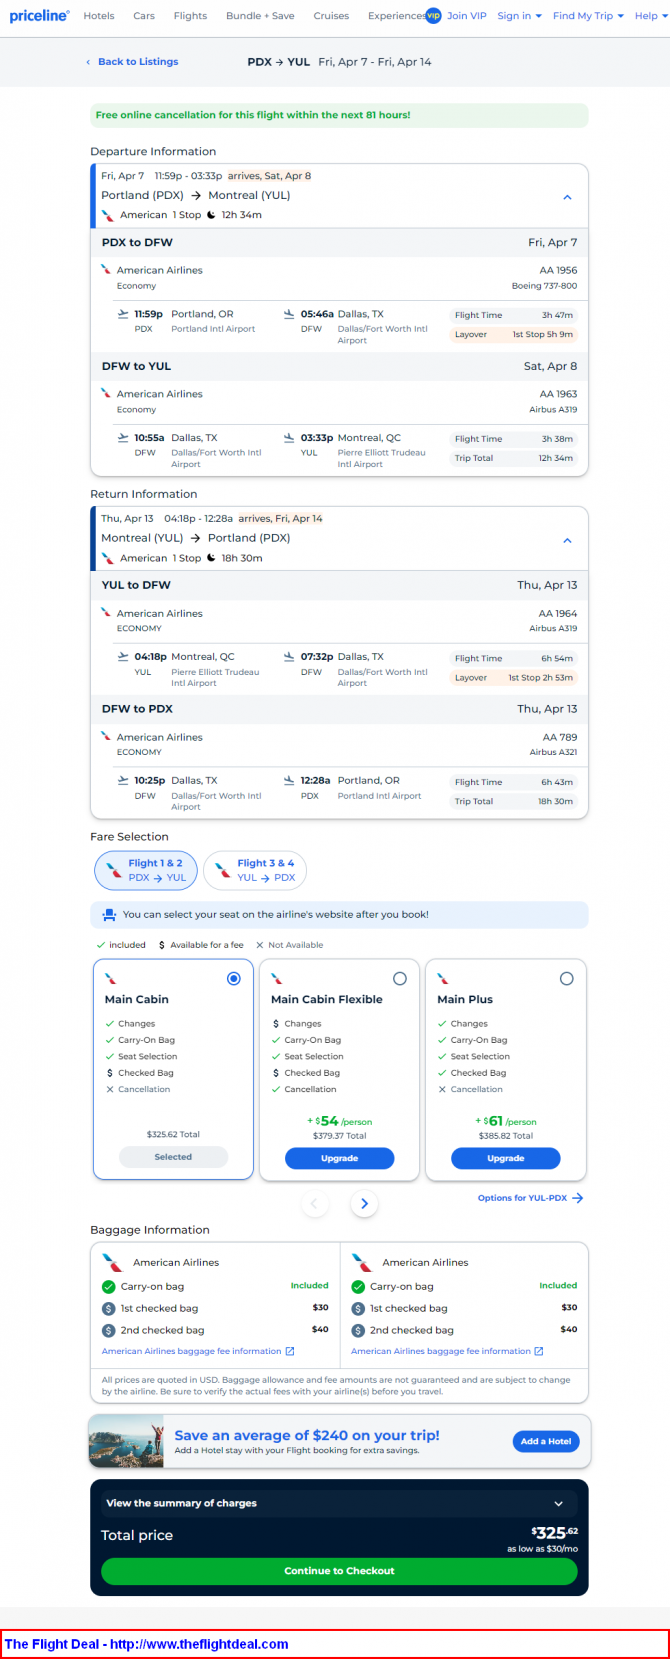
Task: Collapse the Departure Information flight details
Action: [x=567, y=197]
